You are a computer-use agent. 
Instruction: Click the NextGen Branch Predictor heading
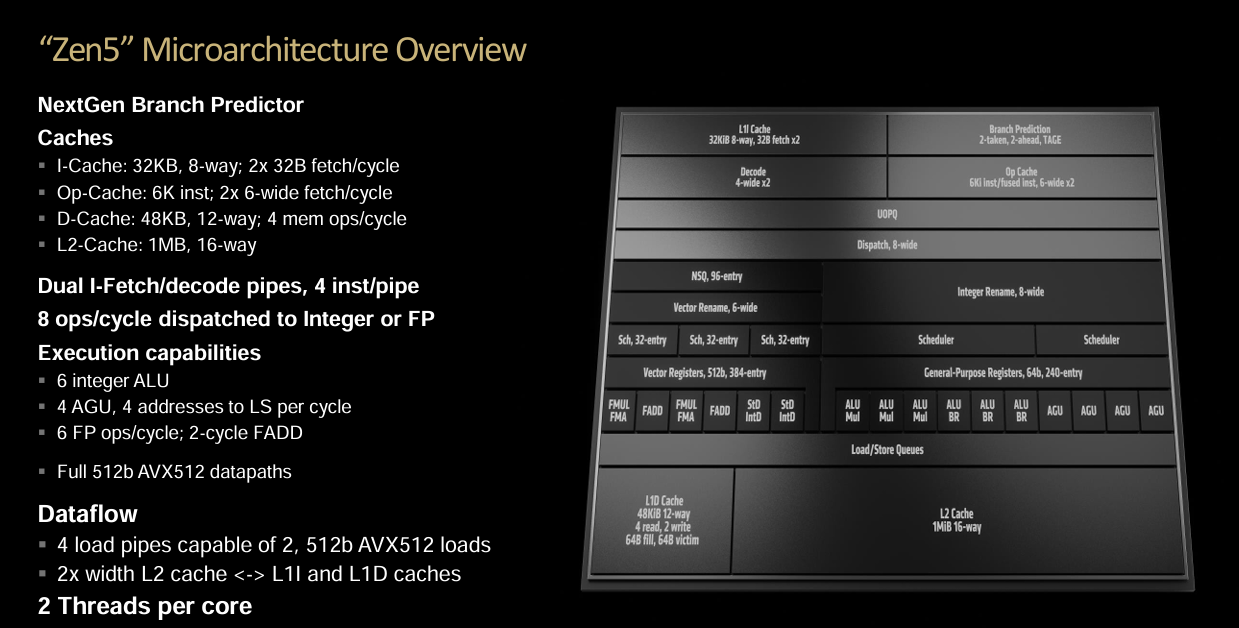tap(170, 104)
